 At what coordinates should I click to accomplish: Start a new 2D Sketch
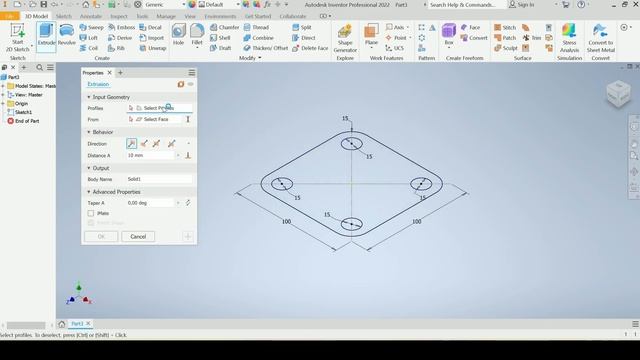pos(18,37)
